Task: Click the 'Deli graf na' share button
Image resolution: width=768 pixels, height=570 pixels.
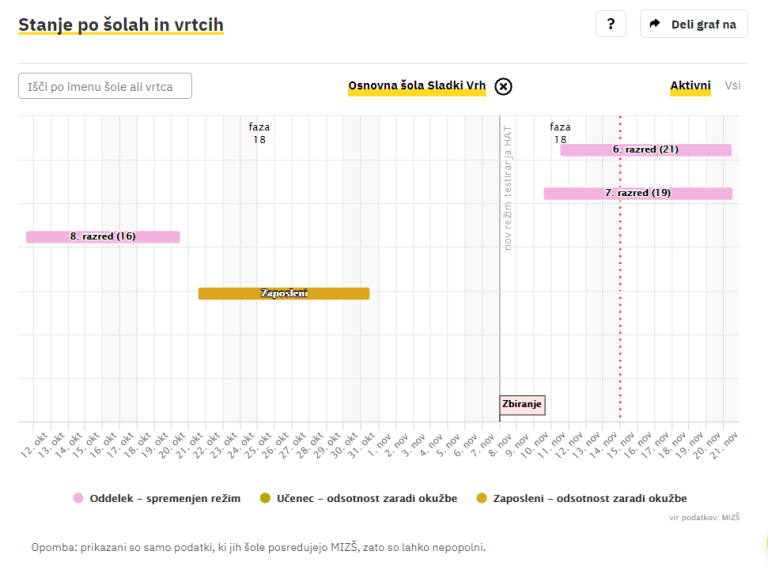Action: (693, 24)
